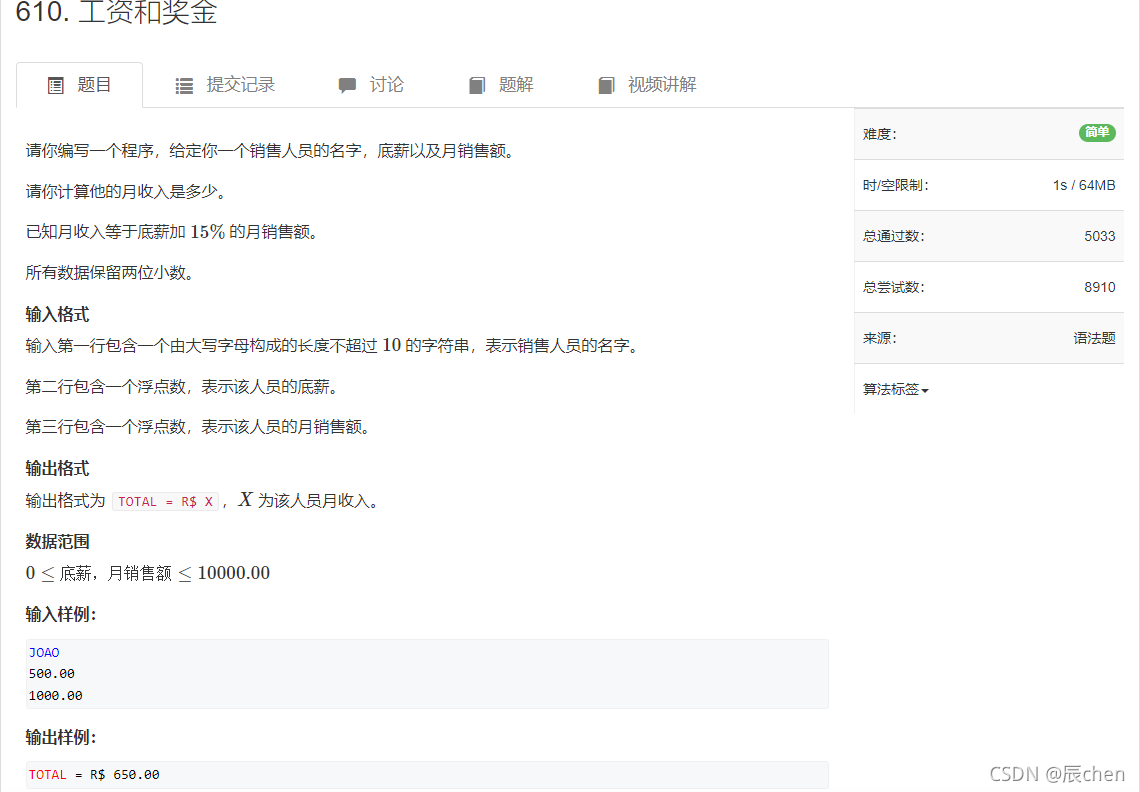
Task: Click the speech bubble icon beside 讨论
Action: [x=348, y=86]
